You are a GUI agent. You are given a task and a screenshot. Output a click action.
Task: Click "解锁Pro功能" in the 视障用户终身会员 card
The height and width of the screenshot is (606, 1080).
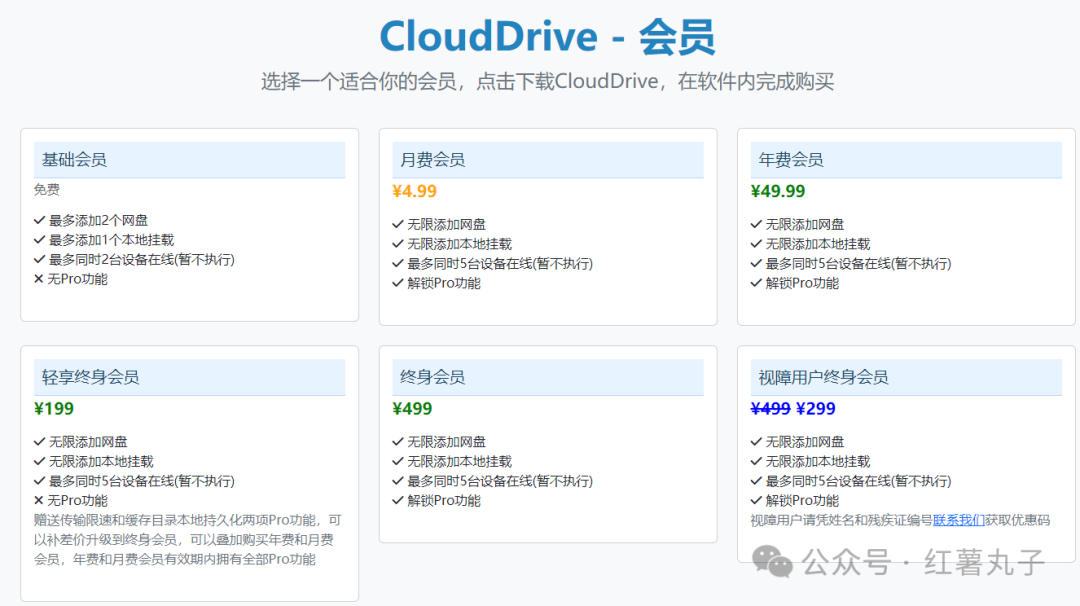(802, 501)
